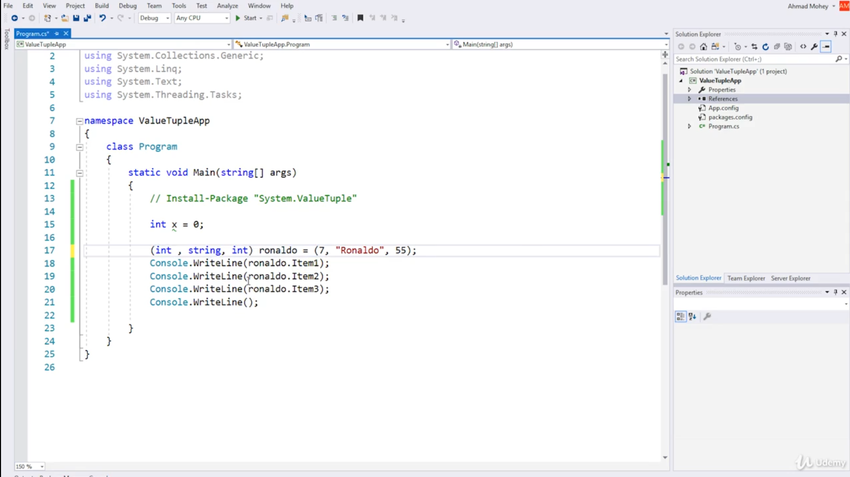Collapse the Main method code block
Screen dimensions: 850x477
click(80, 173)
